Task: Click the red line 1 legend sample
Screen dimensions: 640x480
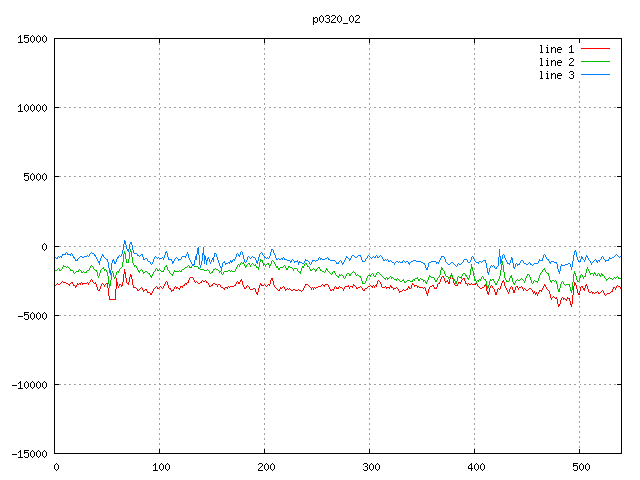Action: pyautogui.click(x=595, y=49)
